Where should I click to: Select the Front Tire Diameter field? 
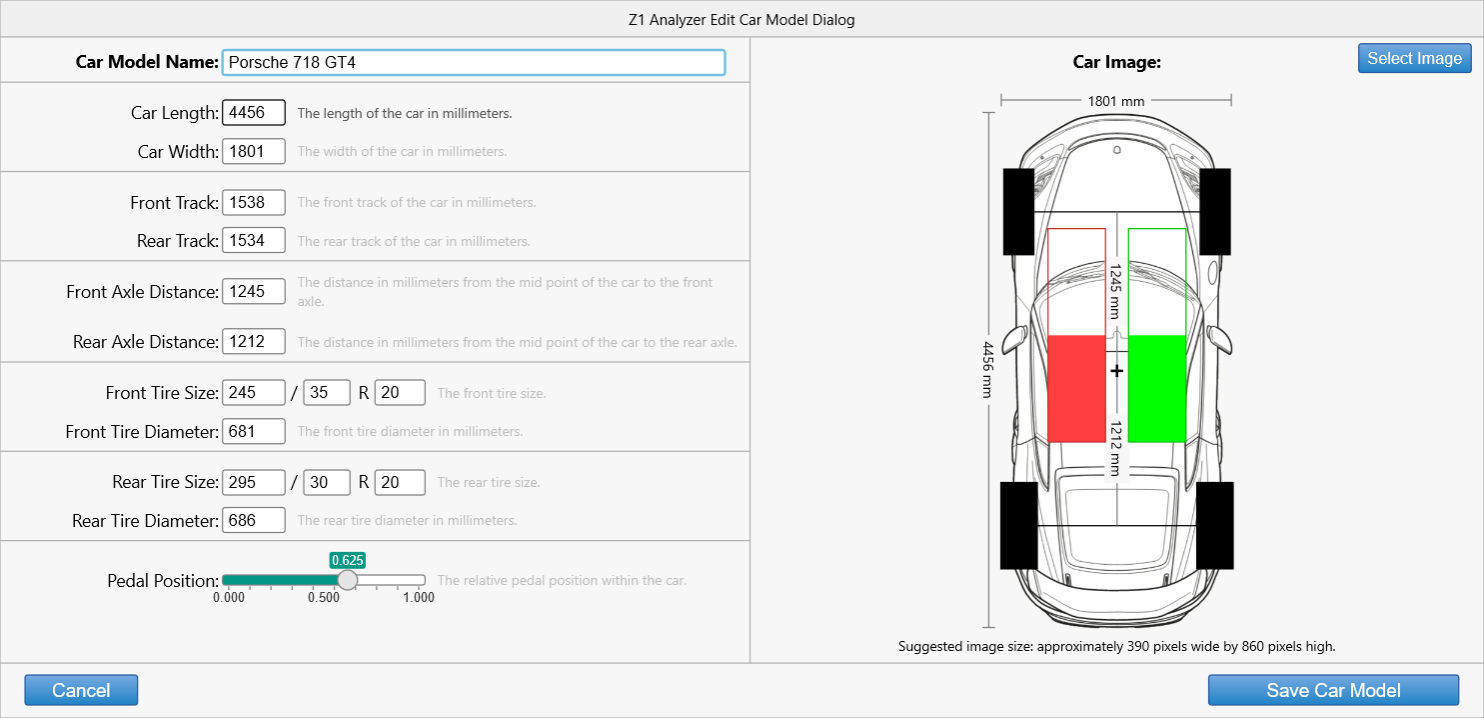tap(254, 432)
